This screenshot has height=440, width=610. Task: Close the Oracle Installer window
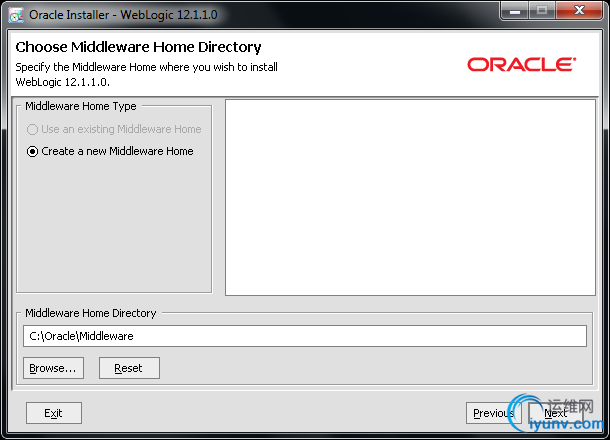tap(579, 11)
